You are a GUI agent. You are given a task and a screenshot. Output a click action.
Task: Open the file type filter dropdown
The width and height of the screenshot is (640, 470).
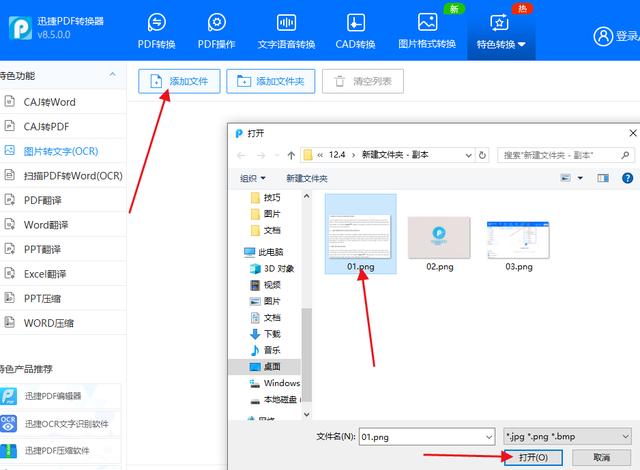click(x=568, y=437)
